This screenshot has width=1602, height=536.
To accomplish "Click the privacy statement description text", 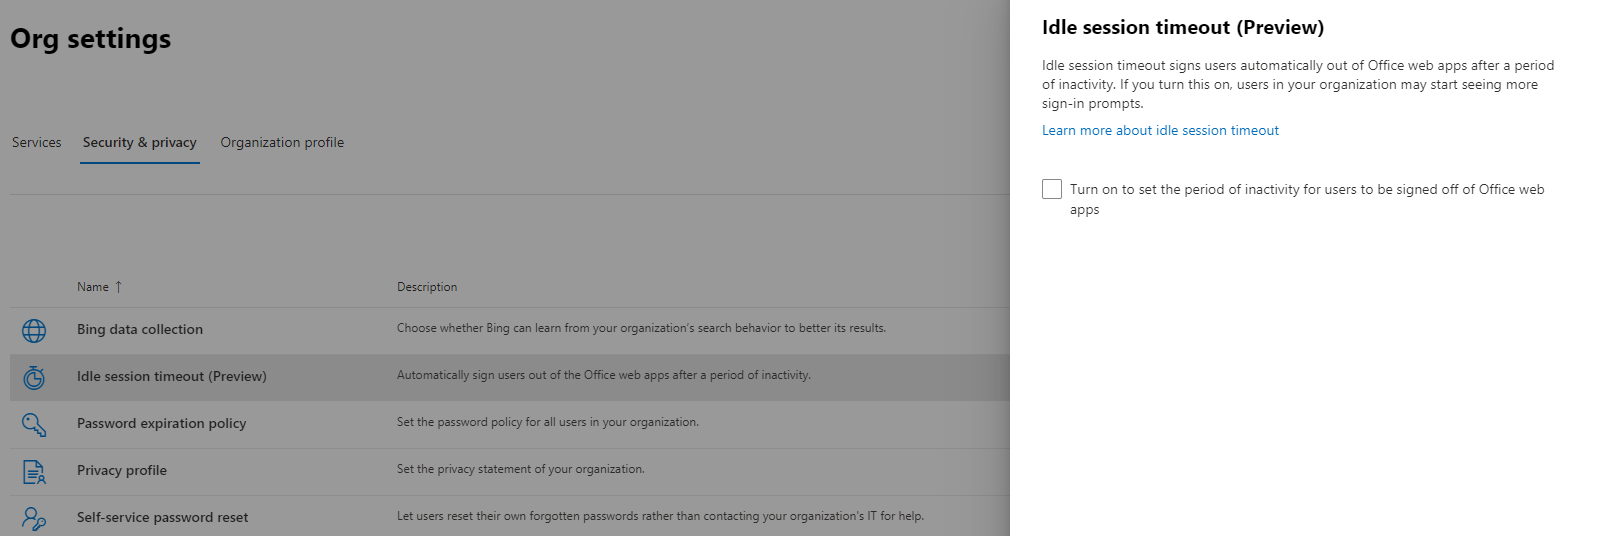I will tap(521, 469).
